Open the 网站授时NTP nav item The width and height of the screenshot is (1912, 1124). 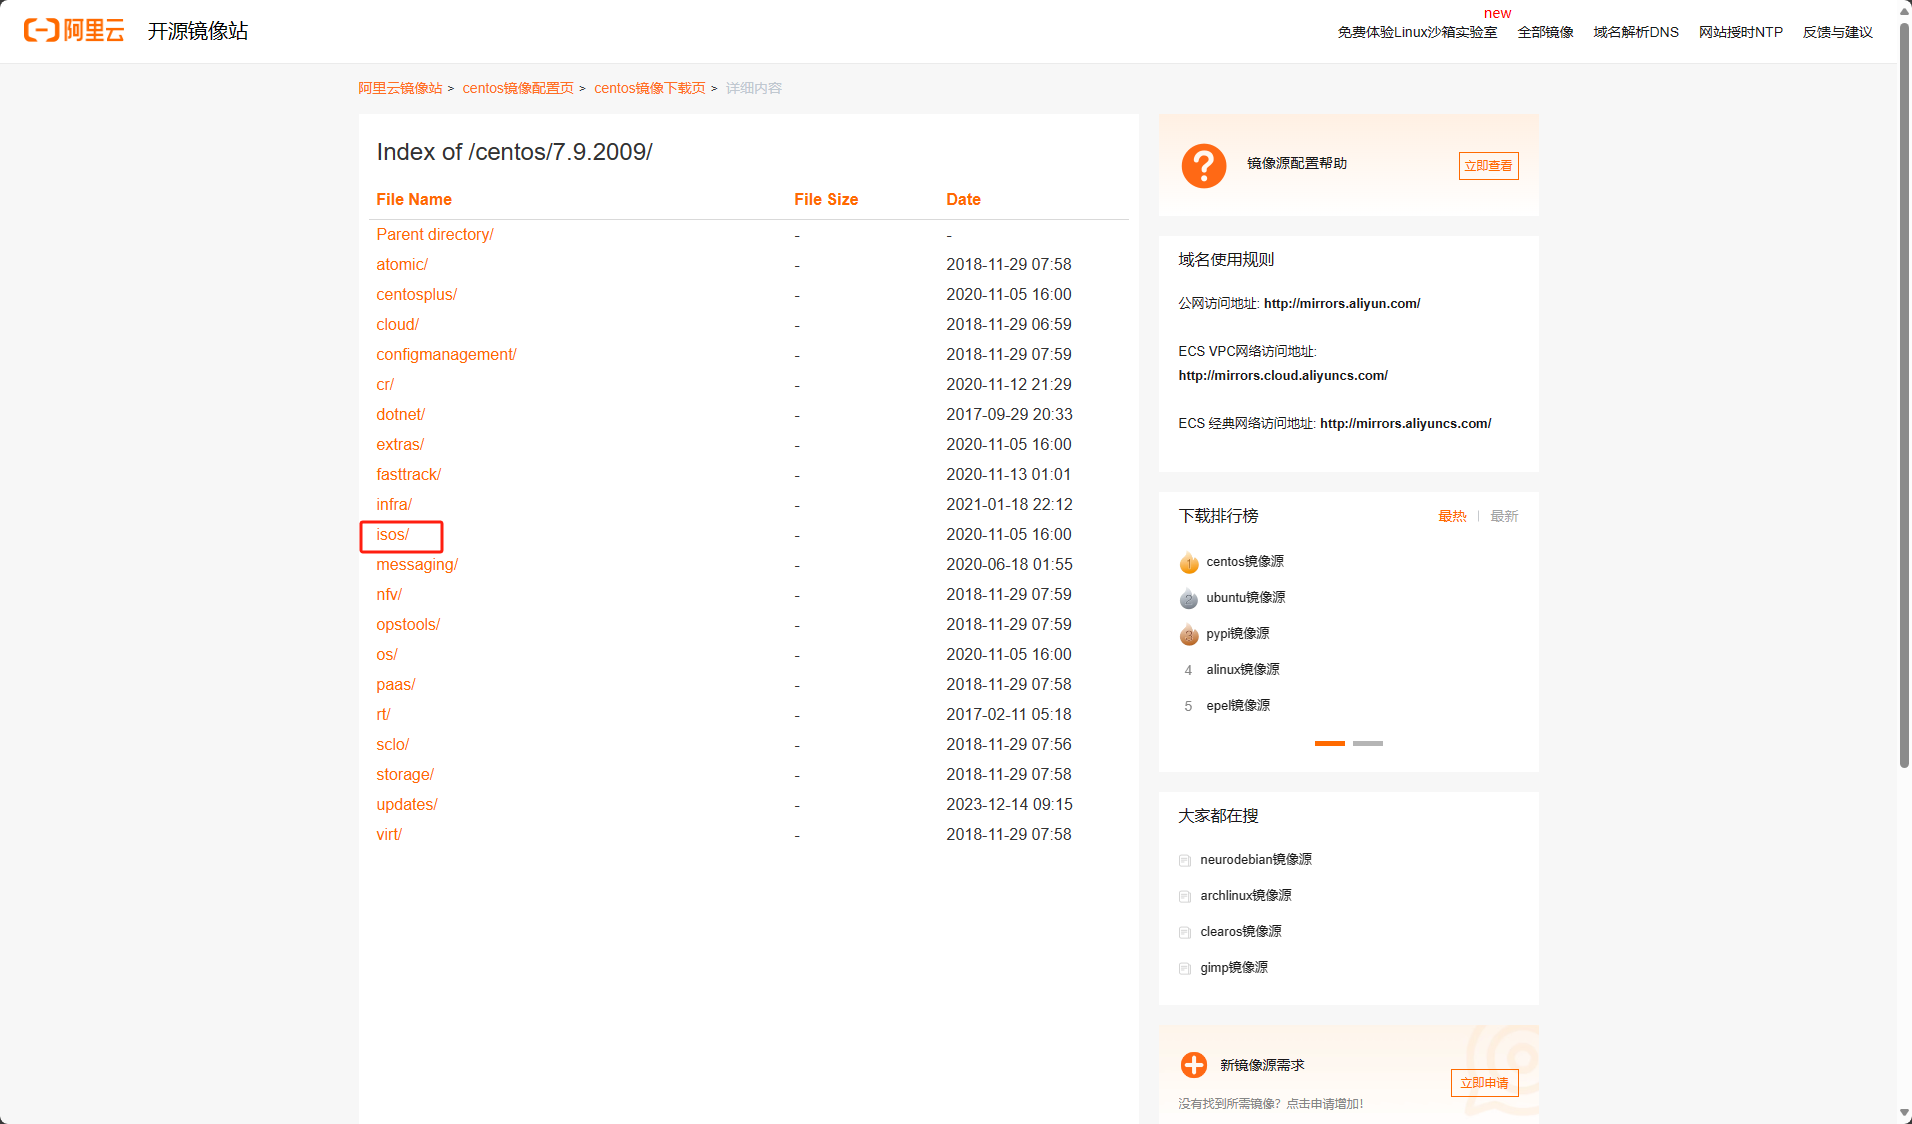point(1741,32)
